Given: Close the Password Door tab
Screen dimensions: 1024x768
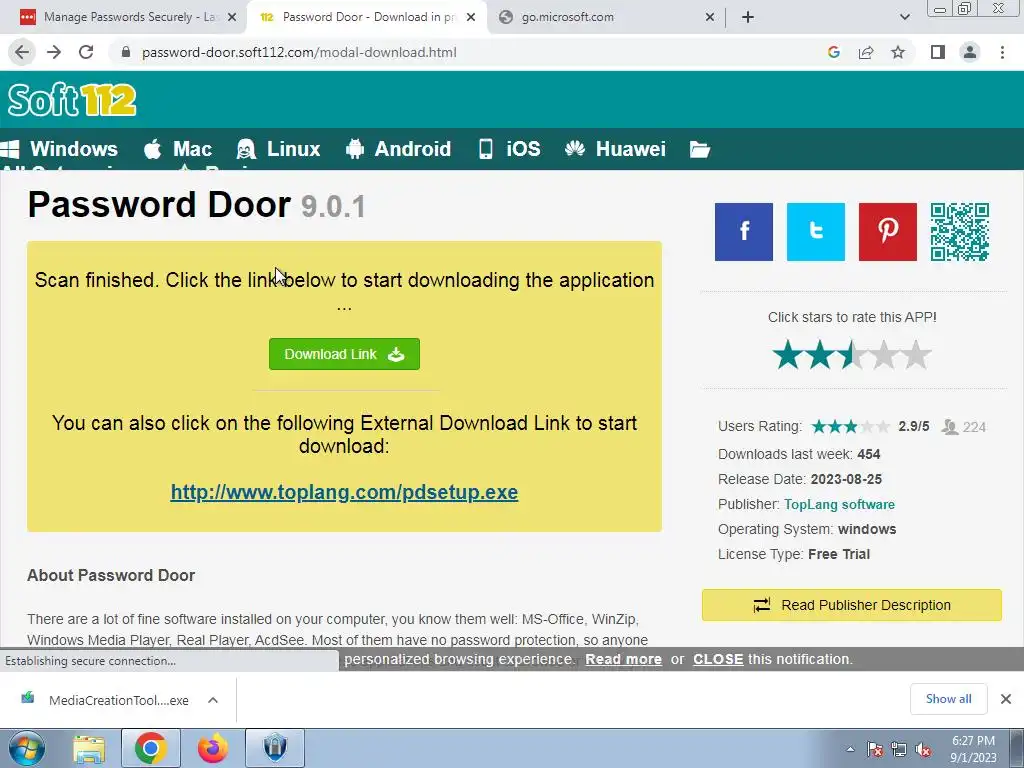Looking at the screenshot, I should point(471,17).
